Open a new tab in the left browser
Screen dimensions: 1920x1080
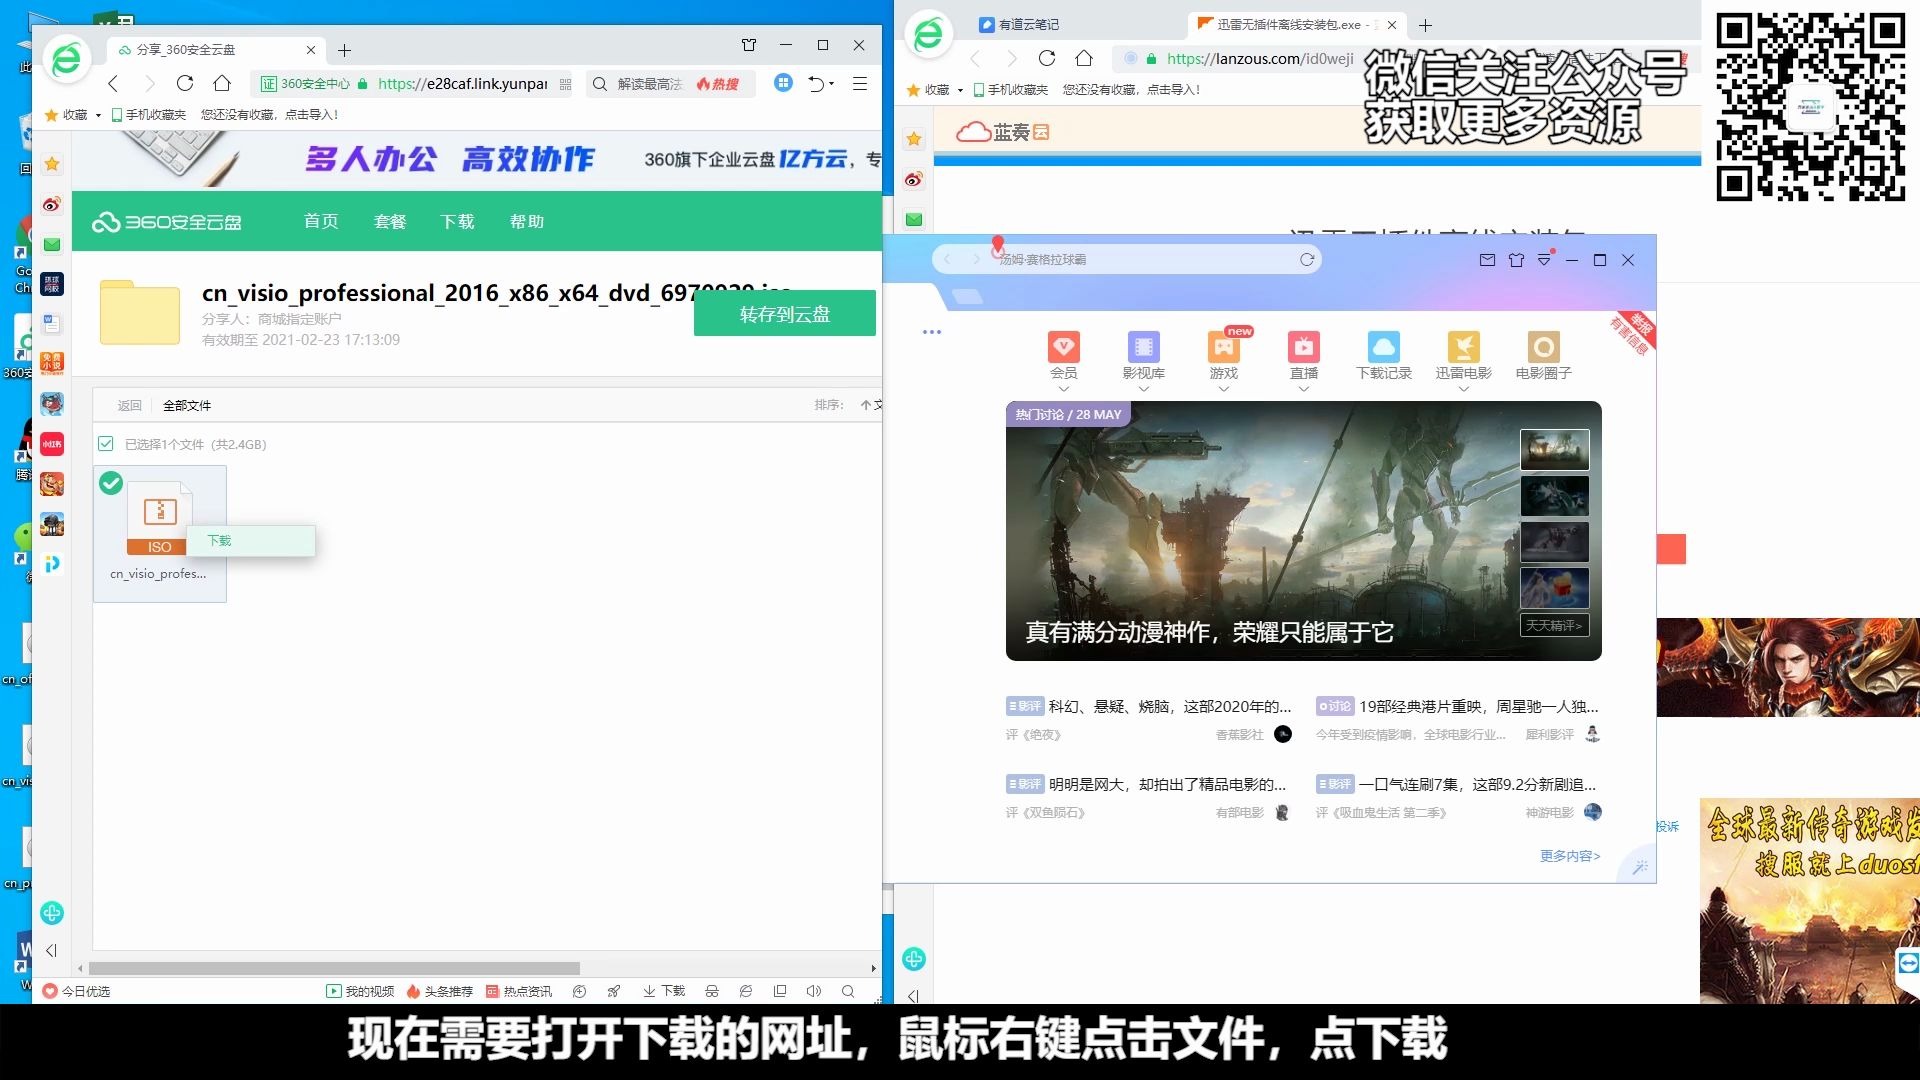(344, 50)
